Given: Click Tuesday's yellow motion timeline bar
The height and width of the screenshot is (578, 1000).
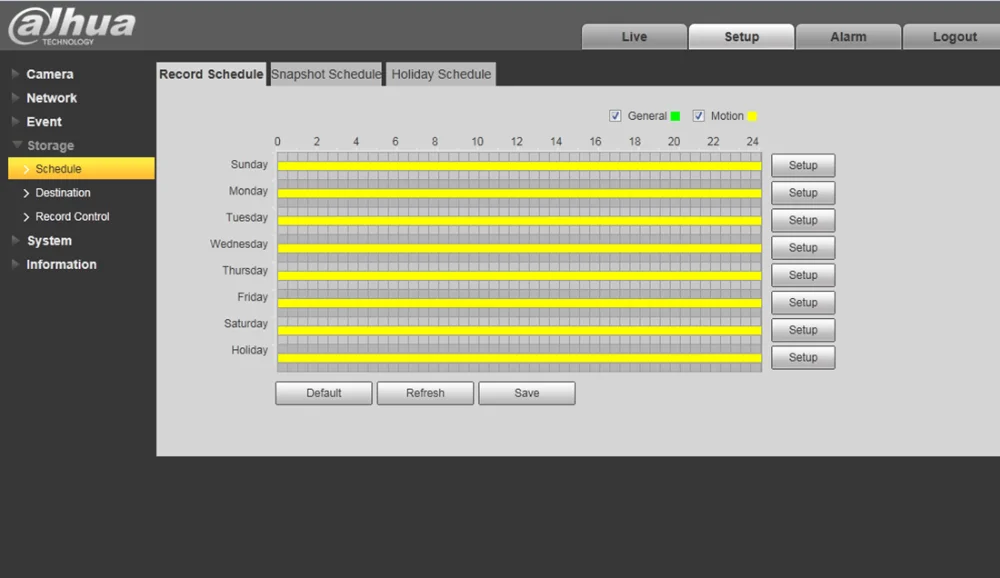Looking at the screenshot, I should 519,221.
